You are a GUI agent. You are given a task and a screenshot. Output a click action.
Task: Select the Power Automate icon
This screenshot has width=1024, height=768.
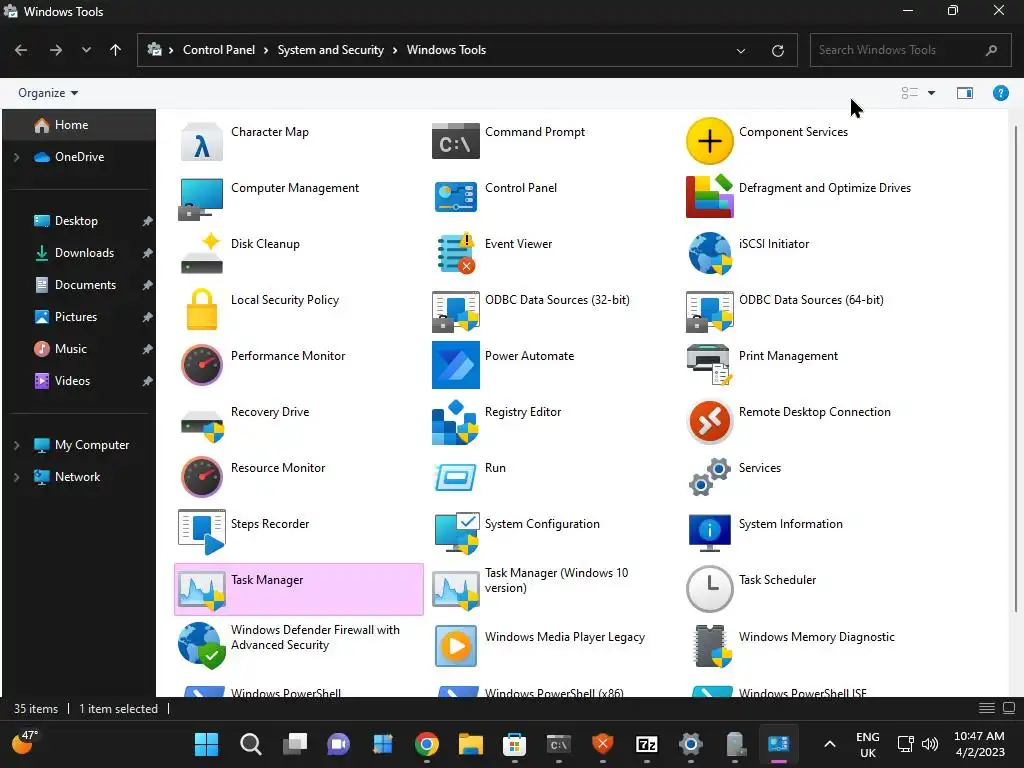pos(455,365)
